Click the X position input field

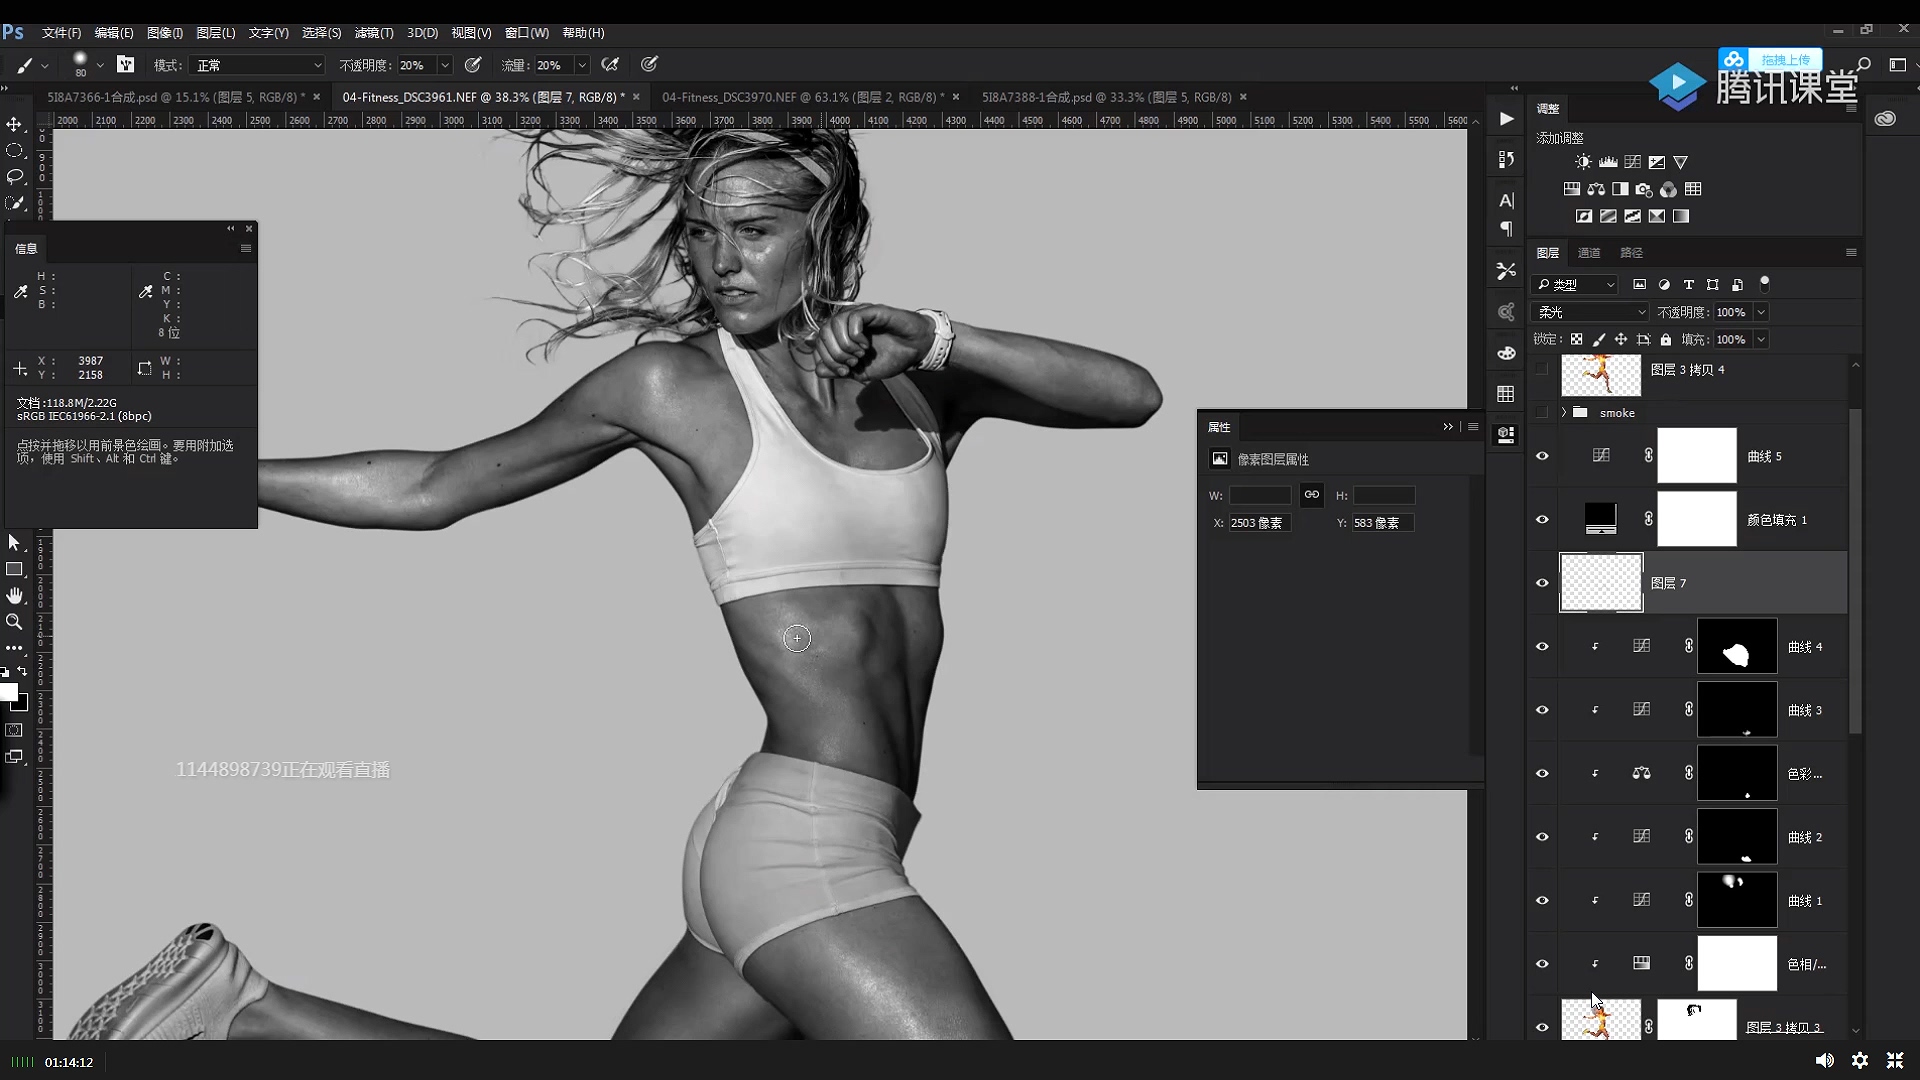pos(1259,523)
